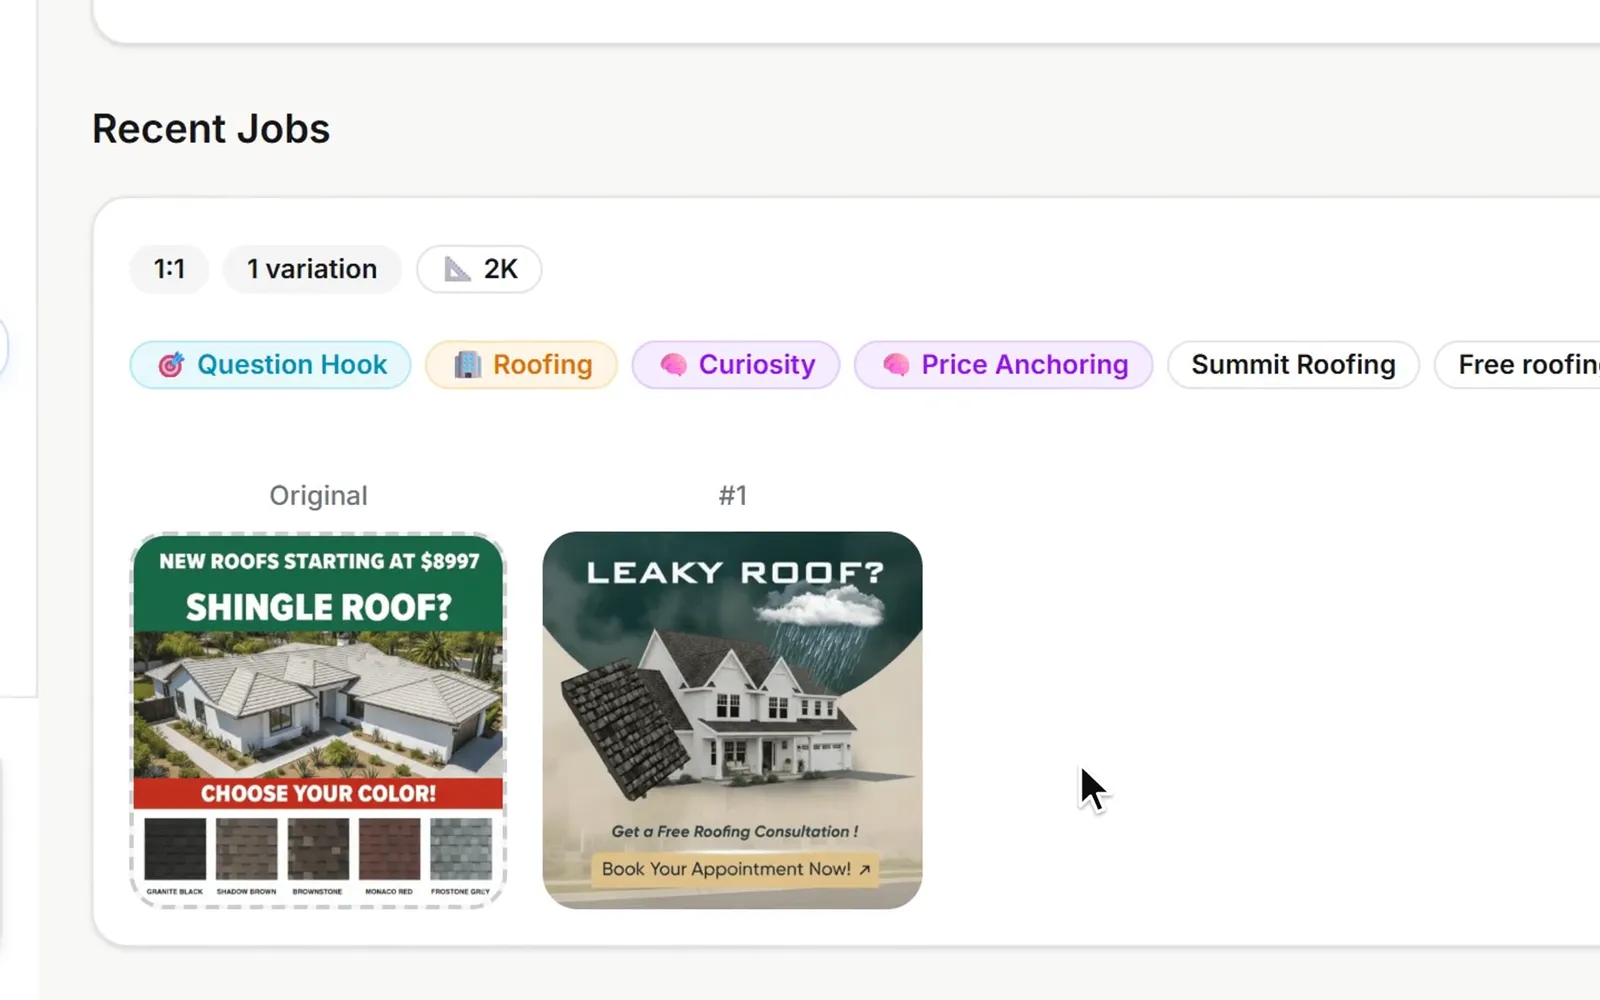The width and height of the screenshot is (1600, 1000).
Task: Open the Original shingle roof ad thumbnail
Action: (318, 720)
